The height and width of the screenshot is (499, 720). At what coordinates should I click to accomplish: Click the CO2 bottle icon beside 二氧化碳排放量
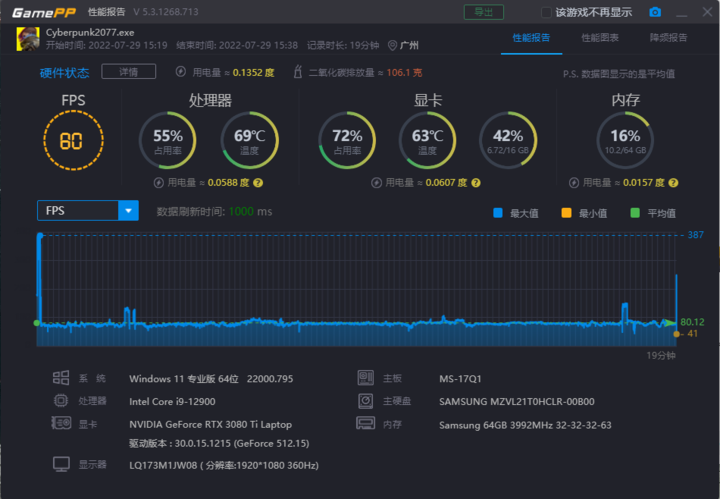tap(298, 72)
